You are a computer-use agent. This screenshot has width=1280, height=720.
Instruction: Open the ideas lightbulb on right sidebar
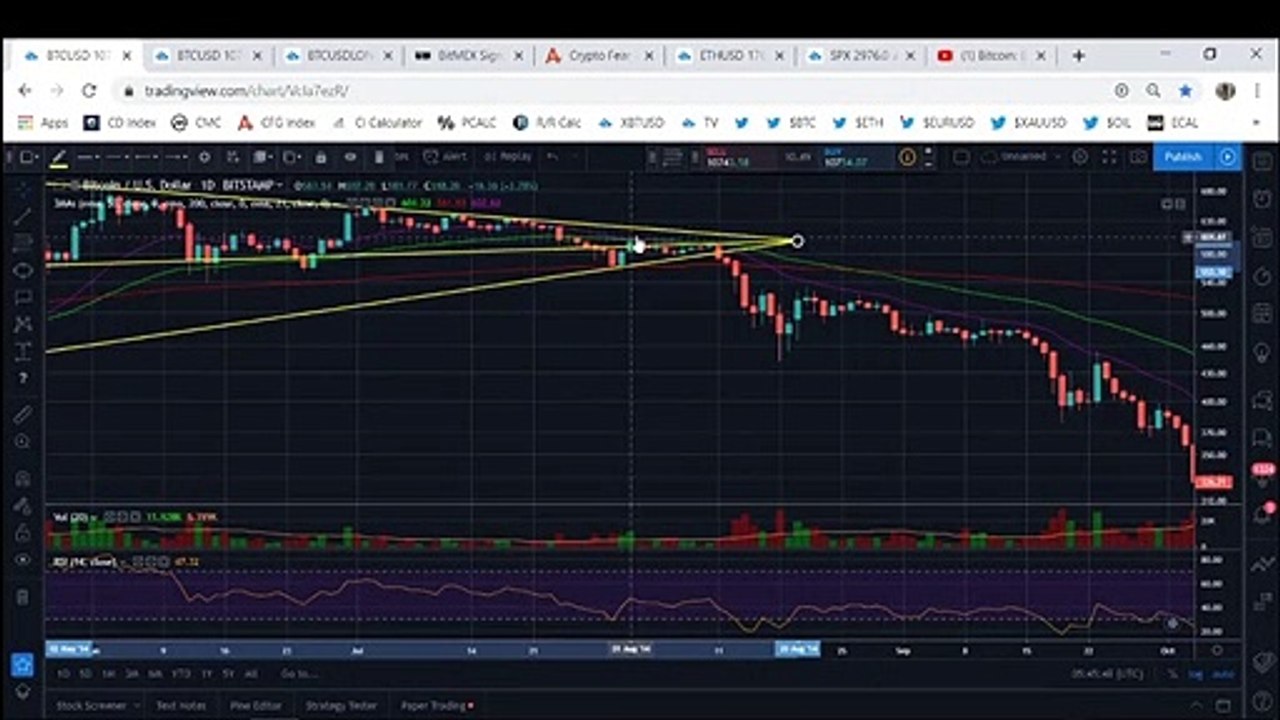click(x=1260, y=351)
